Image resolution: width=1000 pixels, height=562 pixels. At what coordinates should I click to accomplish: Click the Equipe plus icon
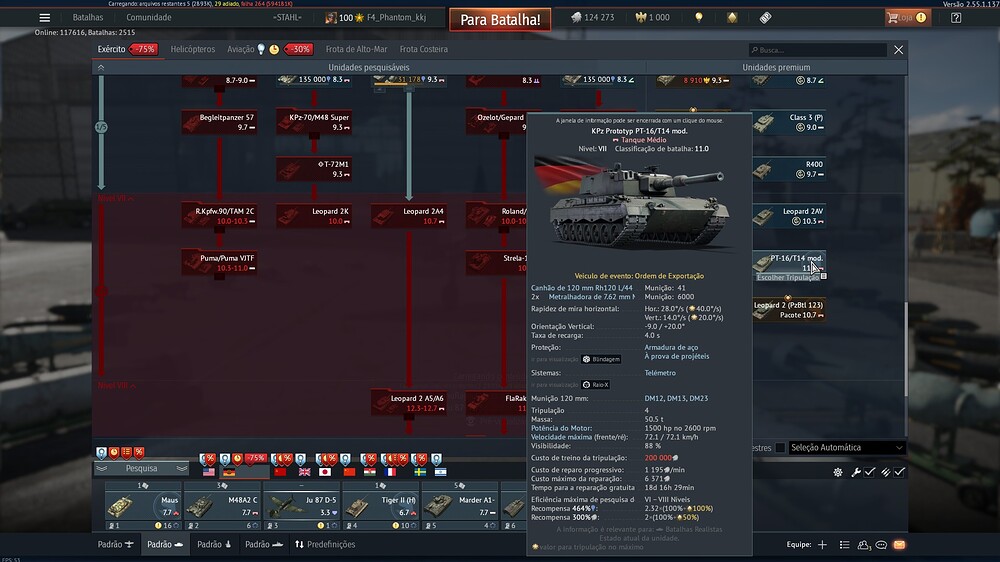tap(823, 545)
